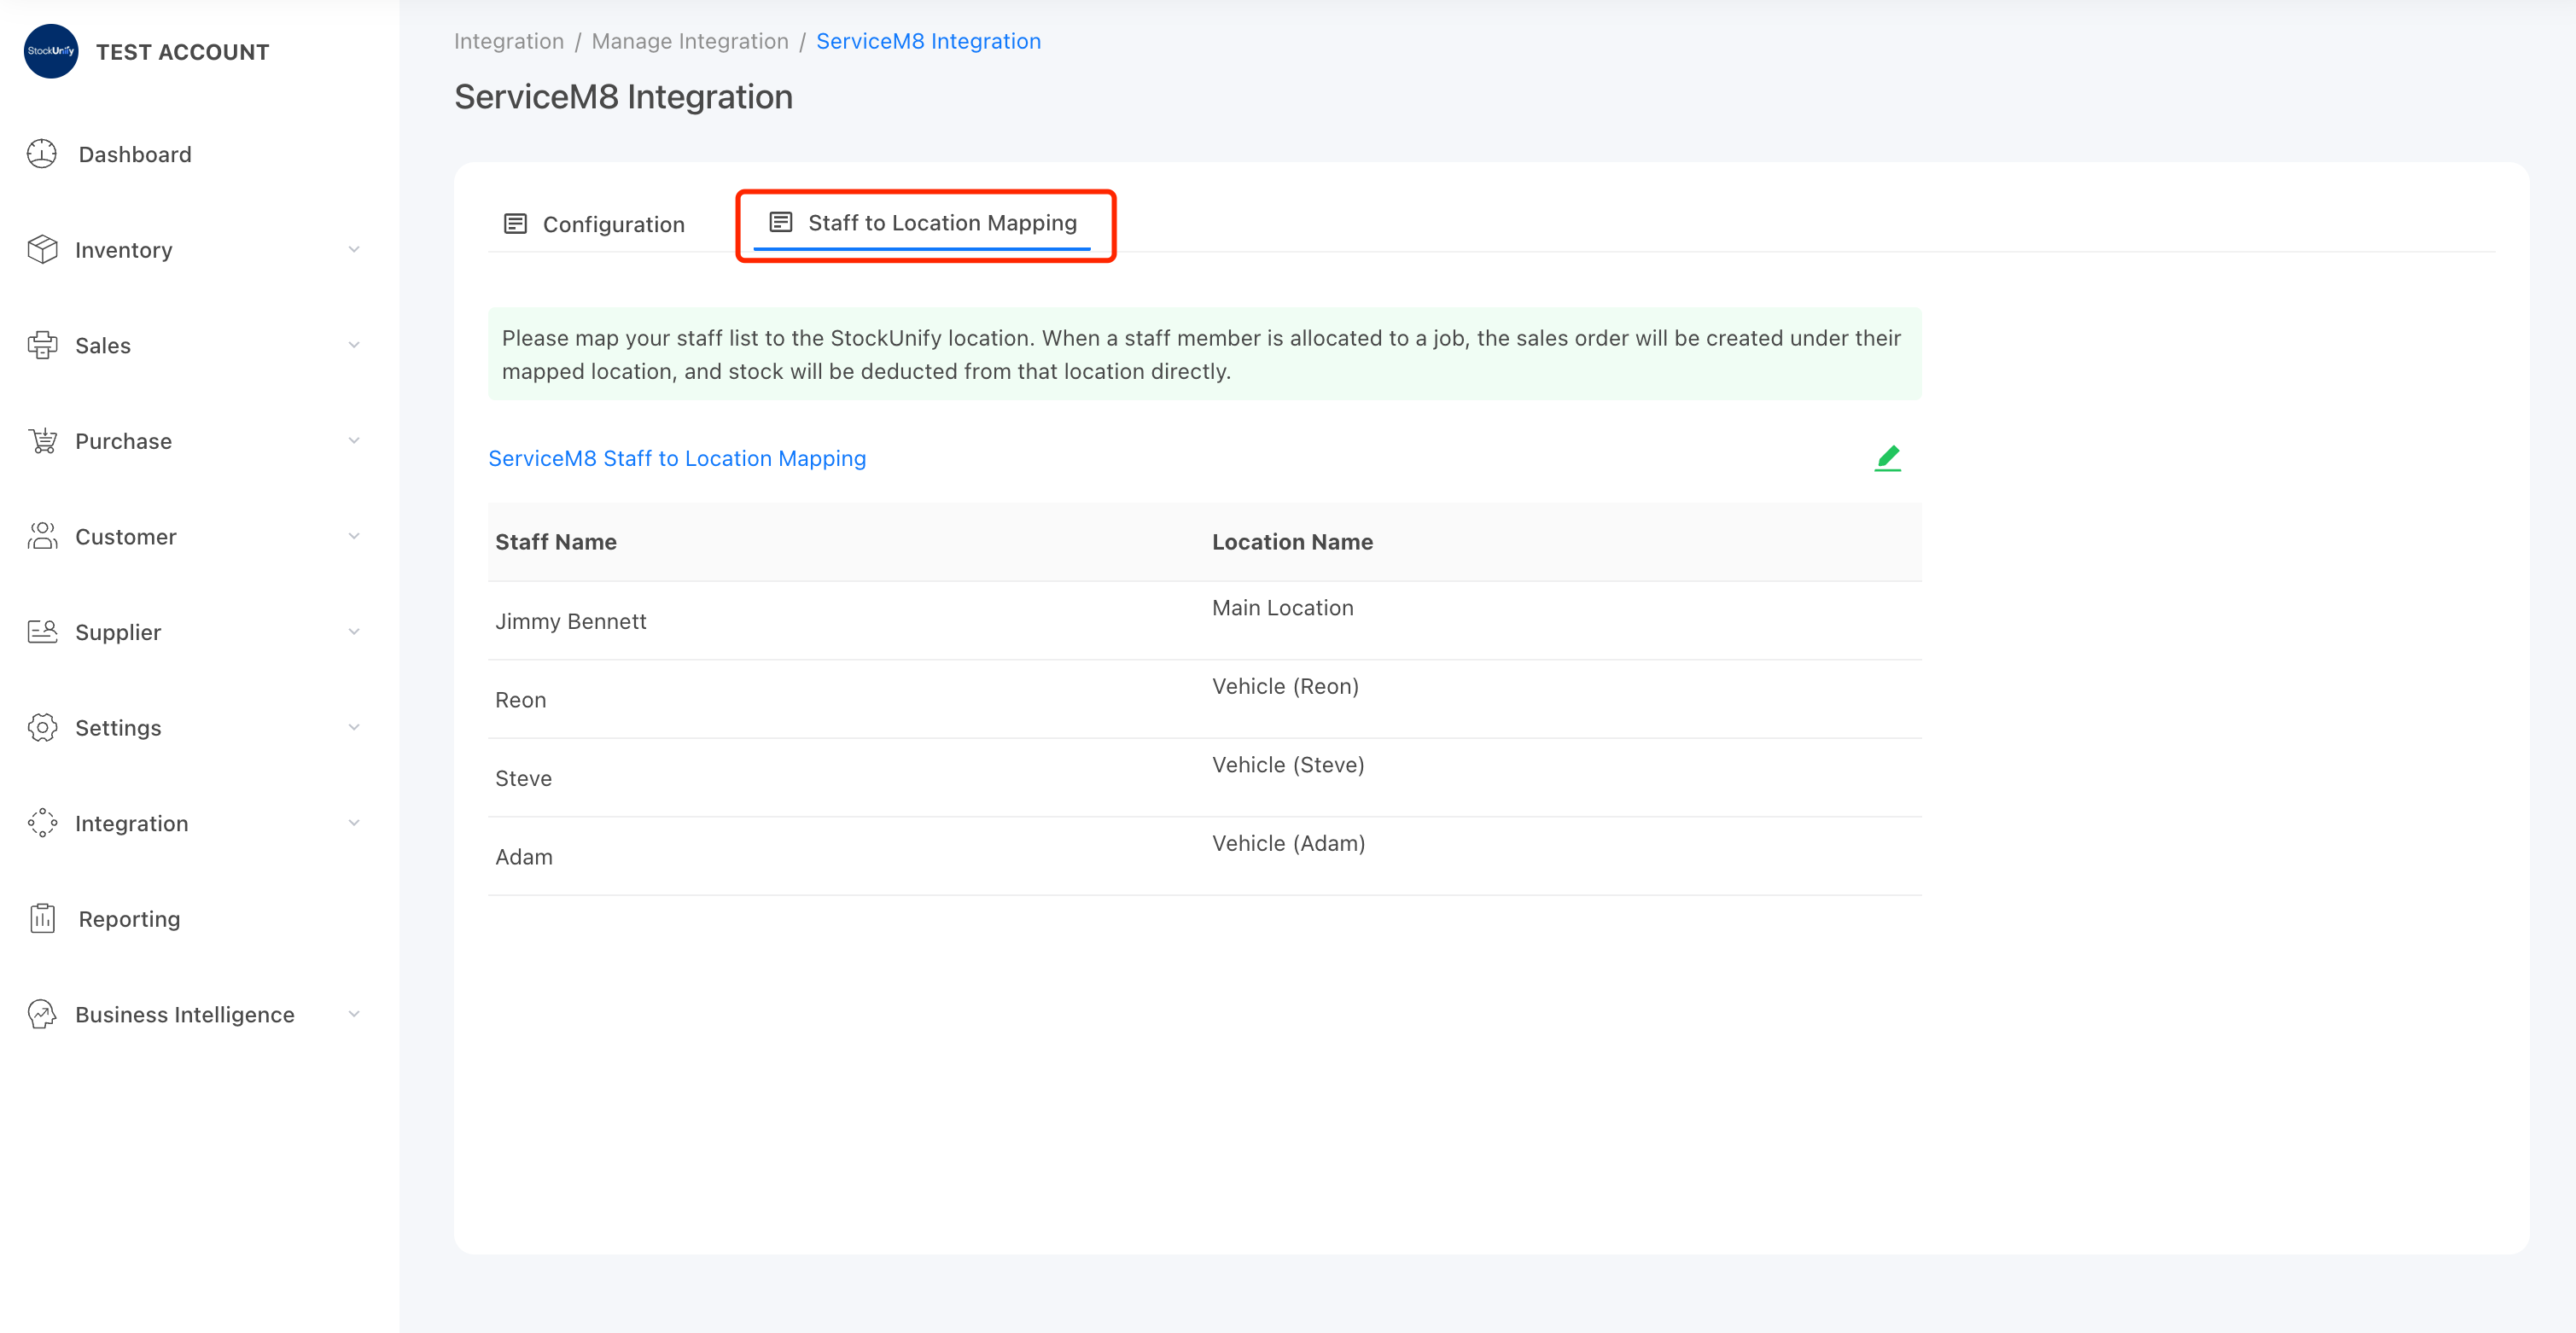Click the Settings gear icon
This screenshot has height=1333, width=2576.
pyautogui.click(x=42, y=727)
